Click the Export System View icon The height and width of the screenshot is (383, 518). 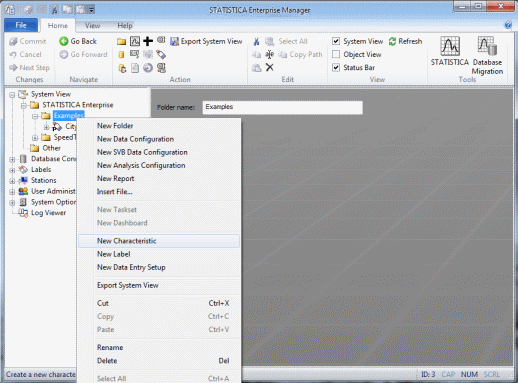pos(174,41)
